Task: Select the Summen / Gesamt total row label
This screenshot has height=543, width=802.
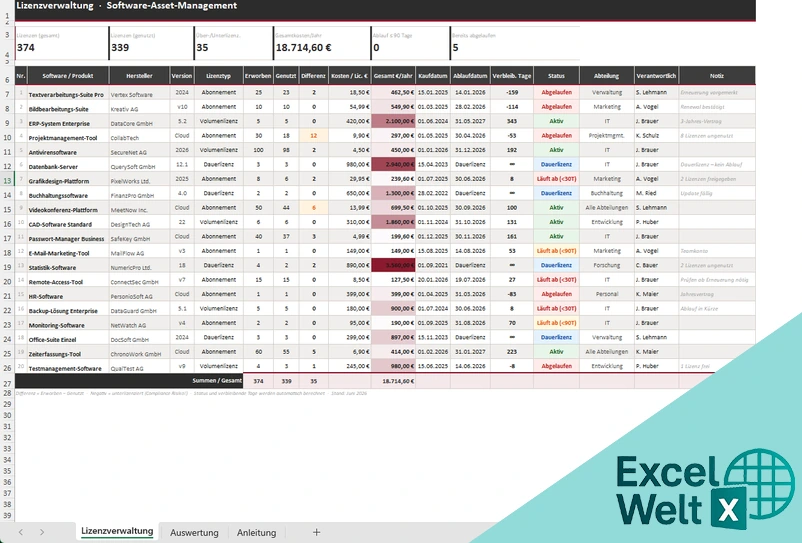Action: coord(216,381)
